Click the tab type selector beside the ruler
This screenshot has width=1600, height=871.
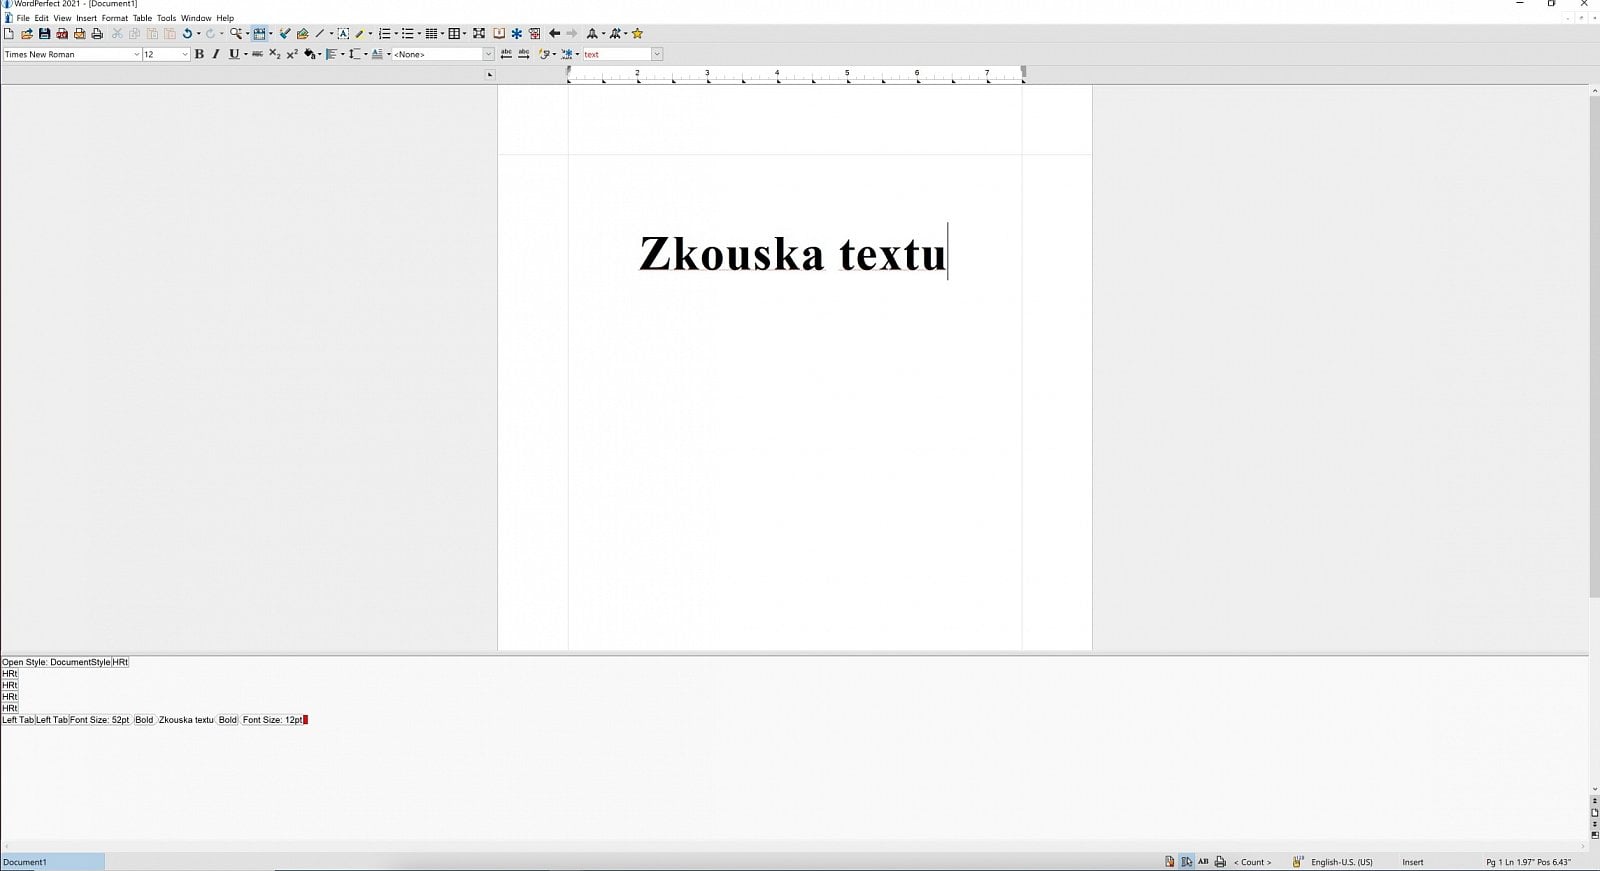(x=489, y=75)
